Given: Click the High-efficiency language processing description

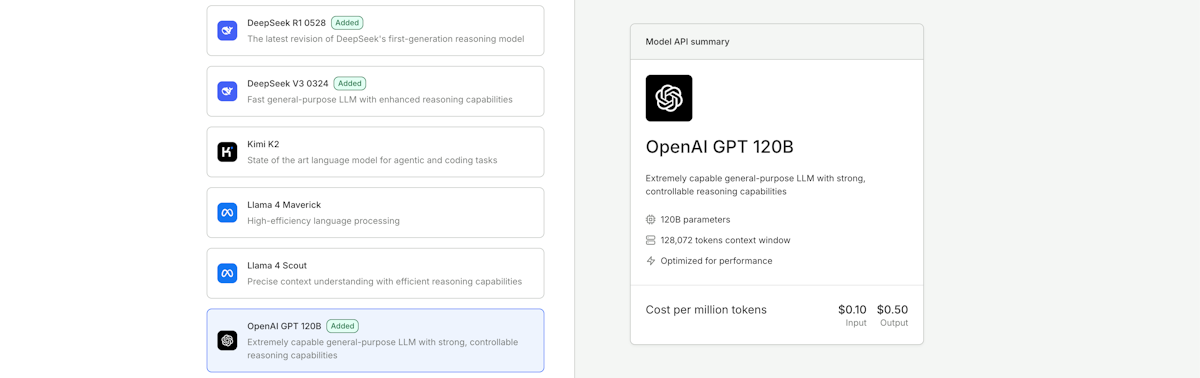Looking at the screenshot, I should tap(323, 221).
